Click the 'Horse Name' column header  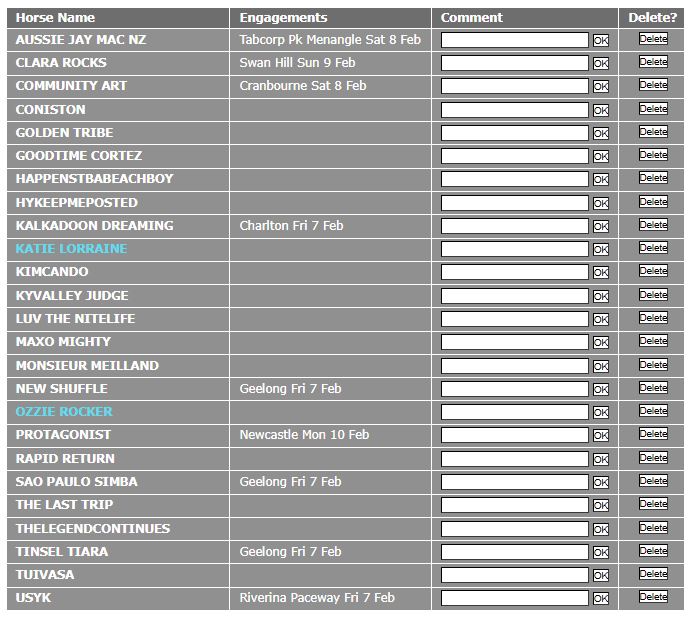[x=55, y=17]
